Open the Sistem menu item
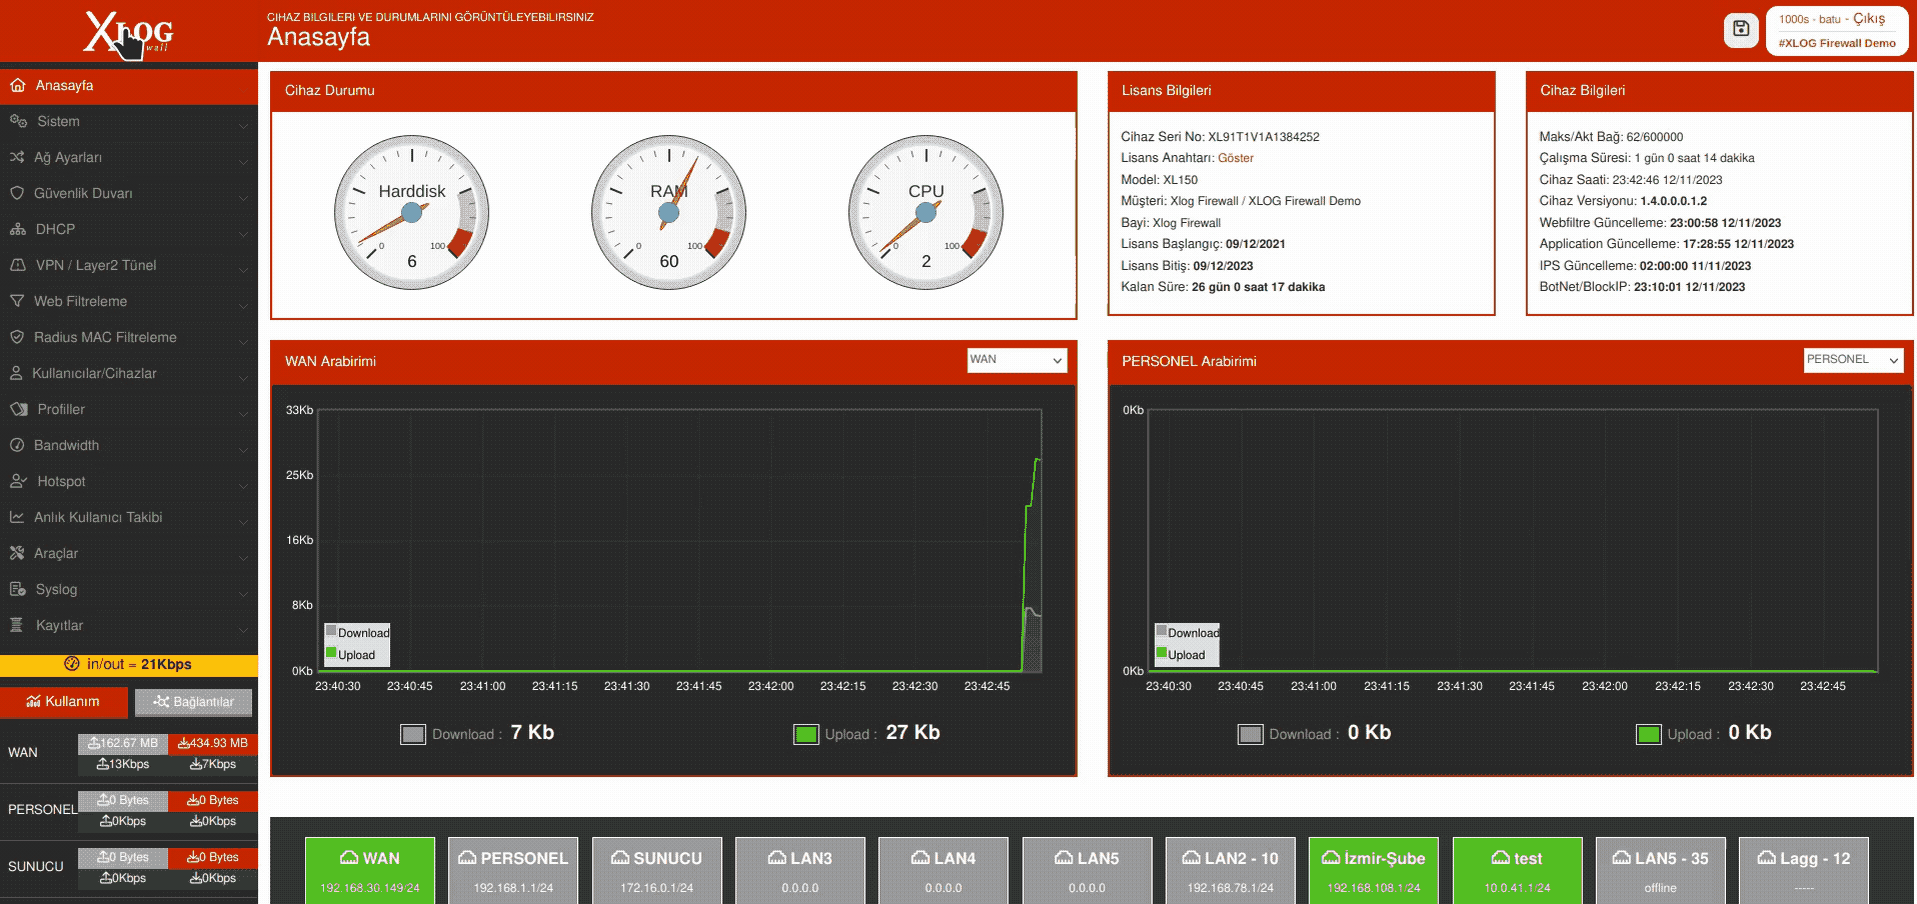Image resolution: width=1917 pixels, height=904 pixels. [x=129, y=122]
